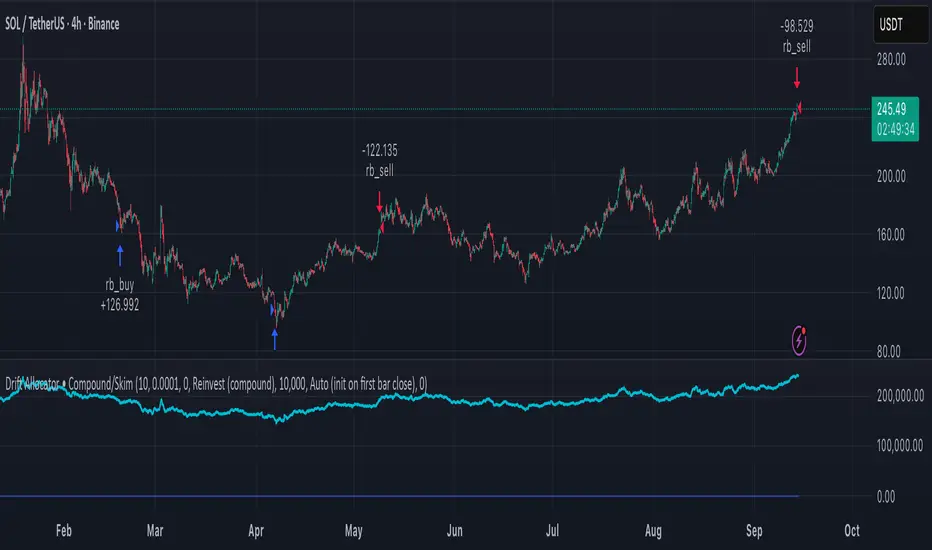Click the 0.00 equity axis label
Viewport: 932px width, 550px height.
pyautogui.click(x=886, y=497)
